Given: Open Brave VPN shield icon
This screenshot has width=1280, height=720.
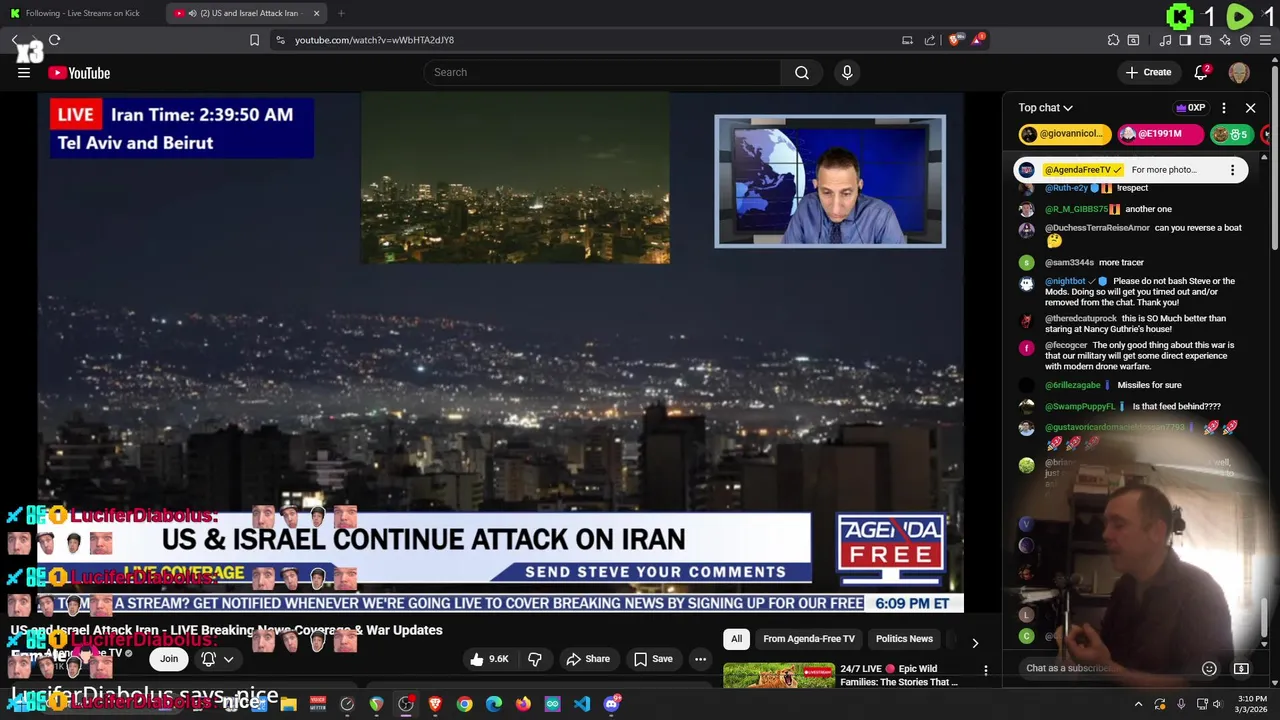Looking at the screenshot, I should 1245,40.
